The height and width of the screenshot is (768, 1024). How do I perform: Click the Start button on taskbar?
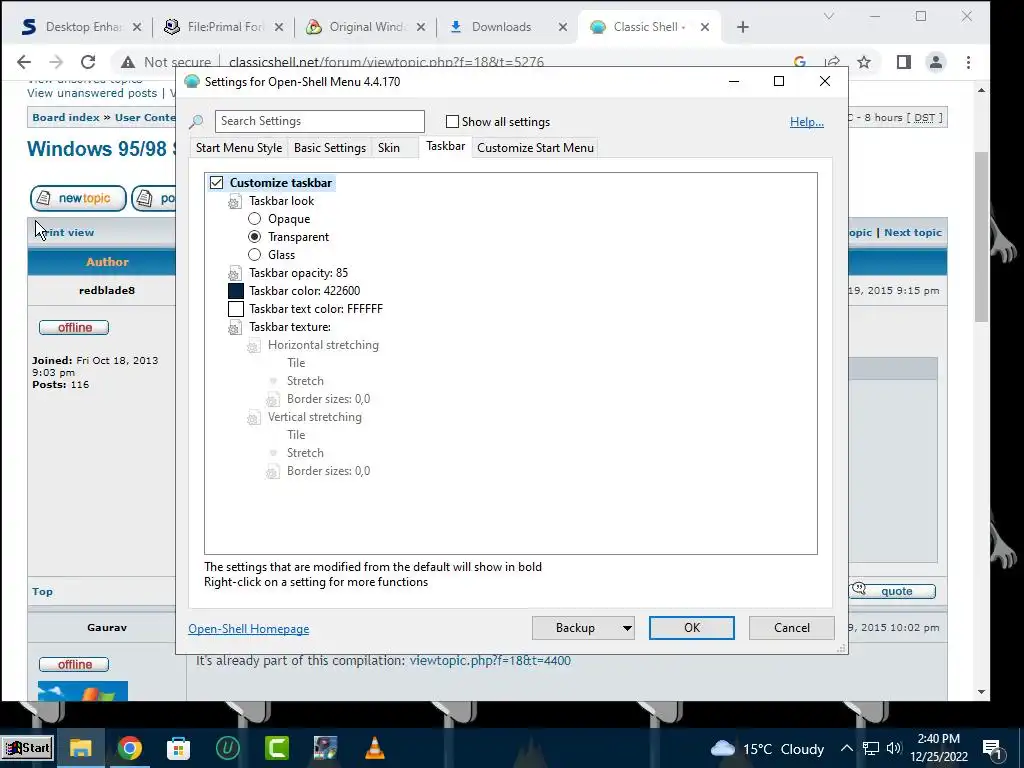27,748
